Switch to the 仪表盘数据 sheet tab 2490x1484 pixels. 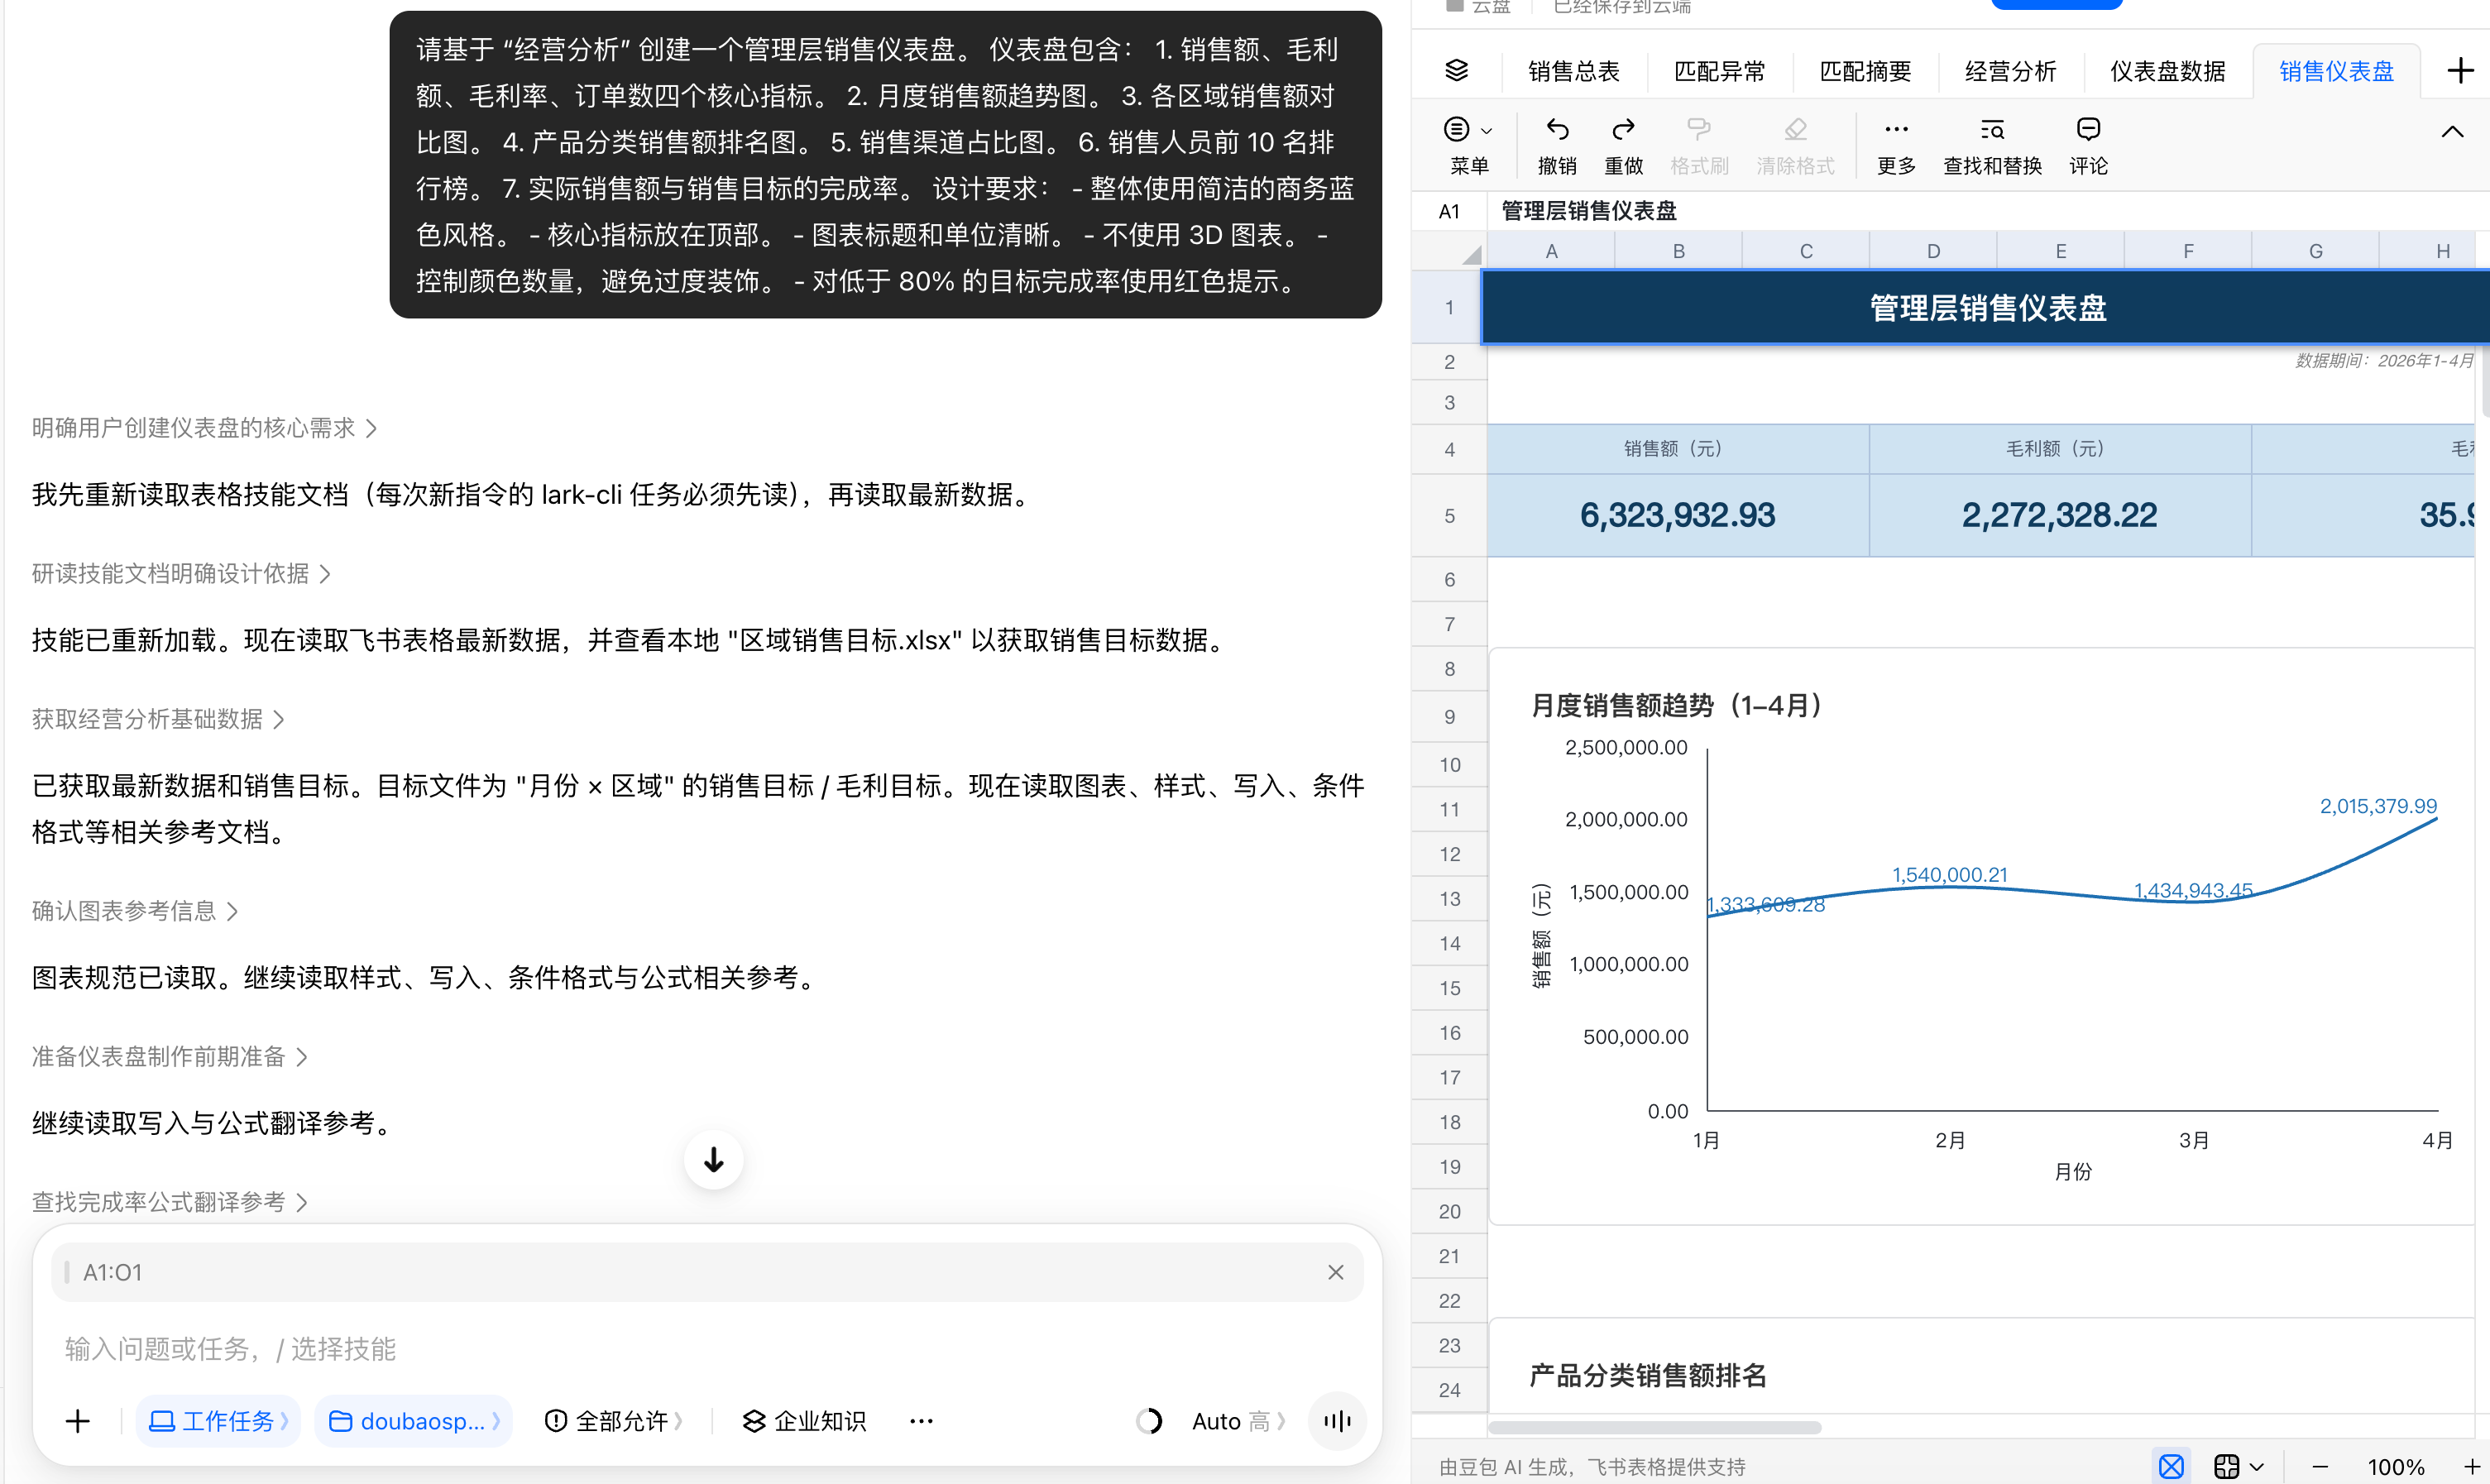(x=2167, y=71)
